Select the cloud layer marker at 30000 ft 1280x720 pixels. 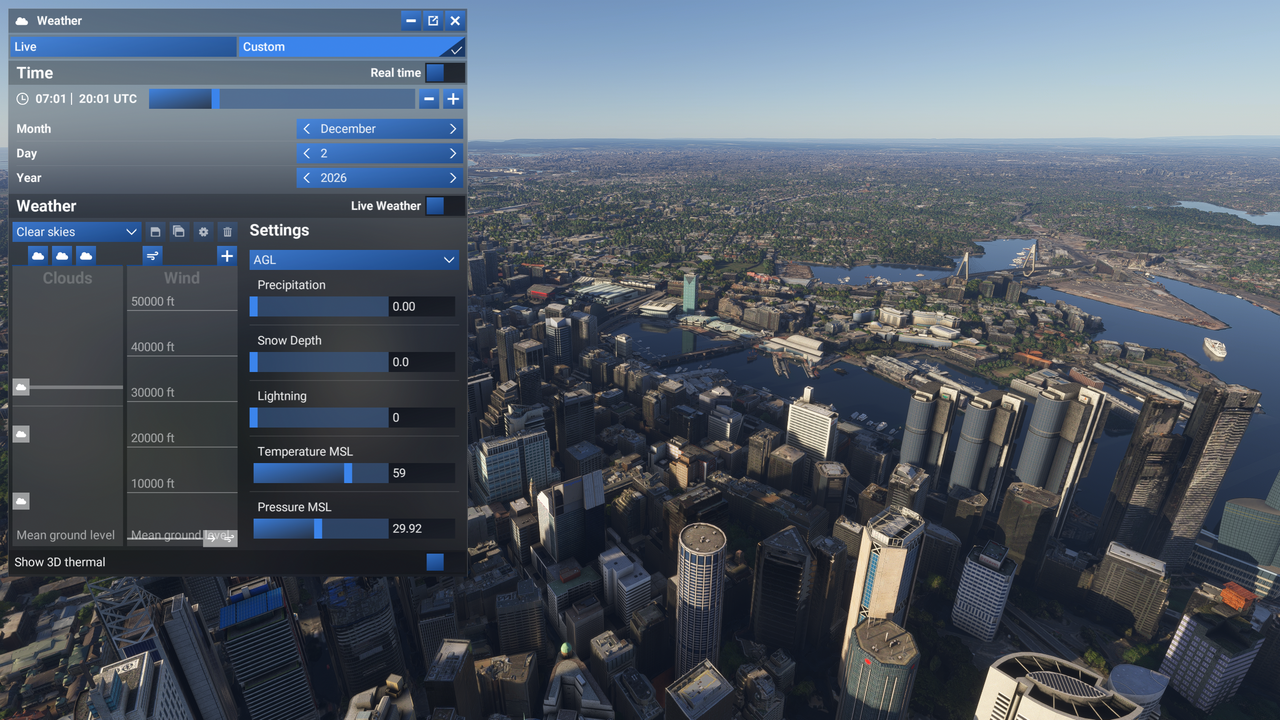pyautogui.click(x=21, y=387)
